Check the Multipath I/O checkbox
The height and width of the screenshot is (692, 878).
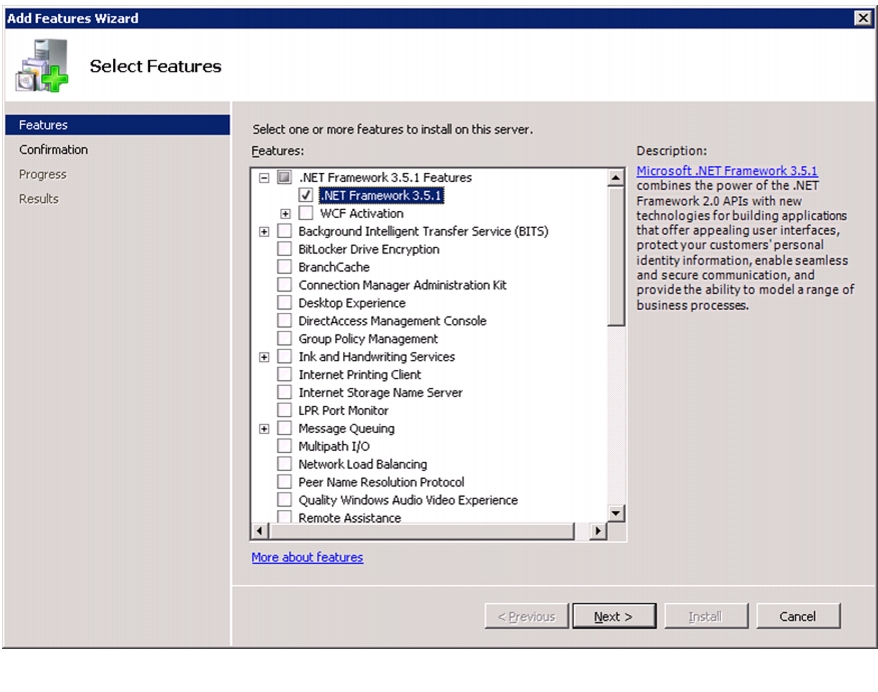(284, 446)
